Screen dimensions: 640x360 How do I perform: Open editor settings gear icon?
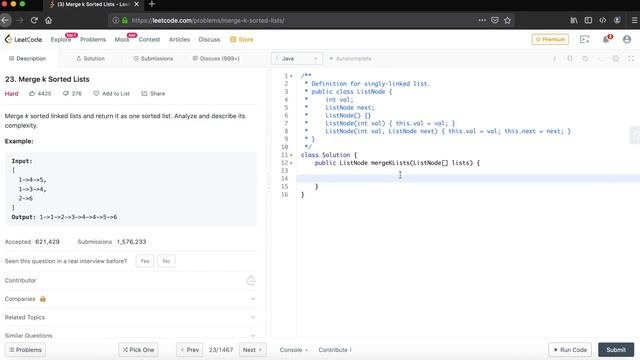coord(616,58)
